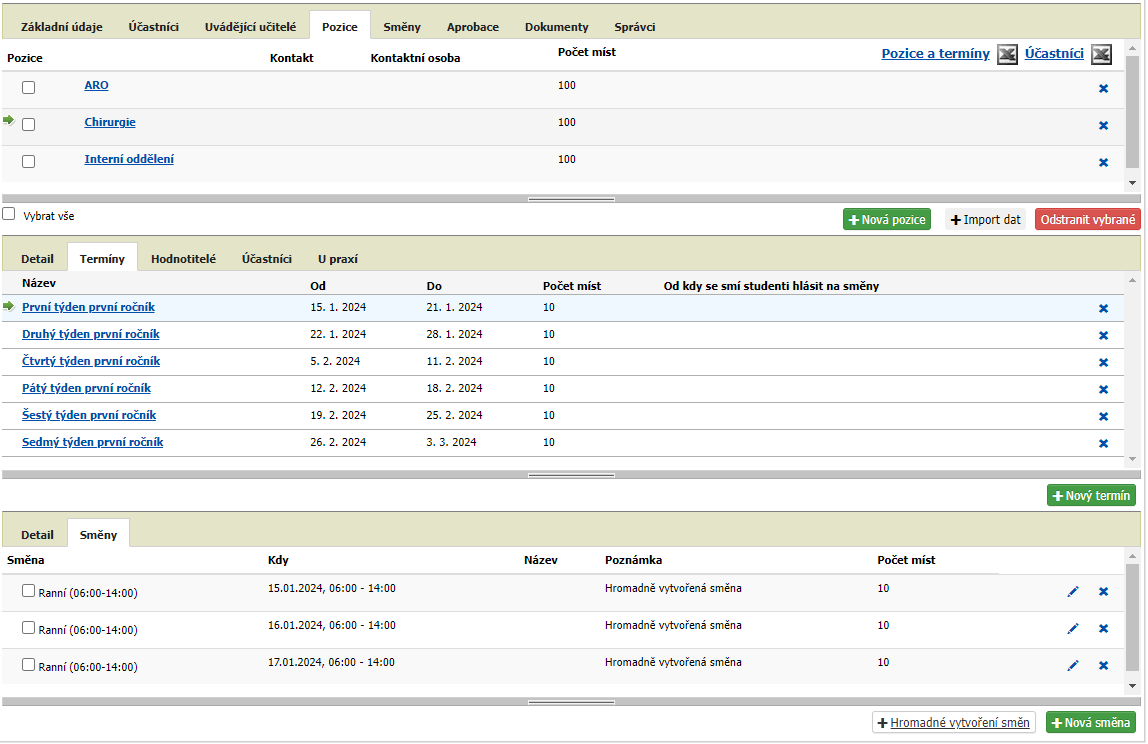Remove the Pátý týden první ročník term
The image size is (1148, 744).
(1103, 390)
